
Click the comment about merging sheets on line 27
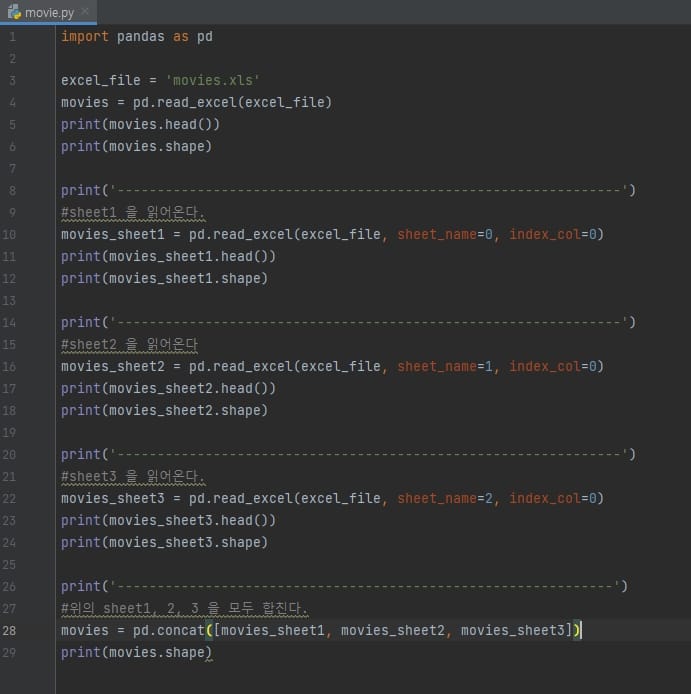184,609
